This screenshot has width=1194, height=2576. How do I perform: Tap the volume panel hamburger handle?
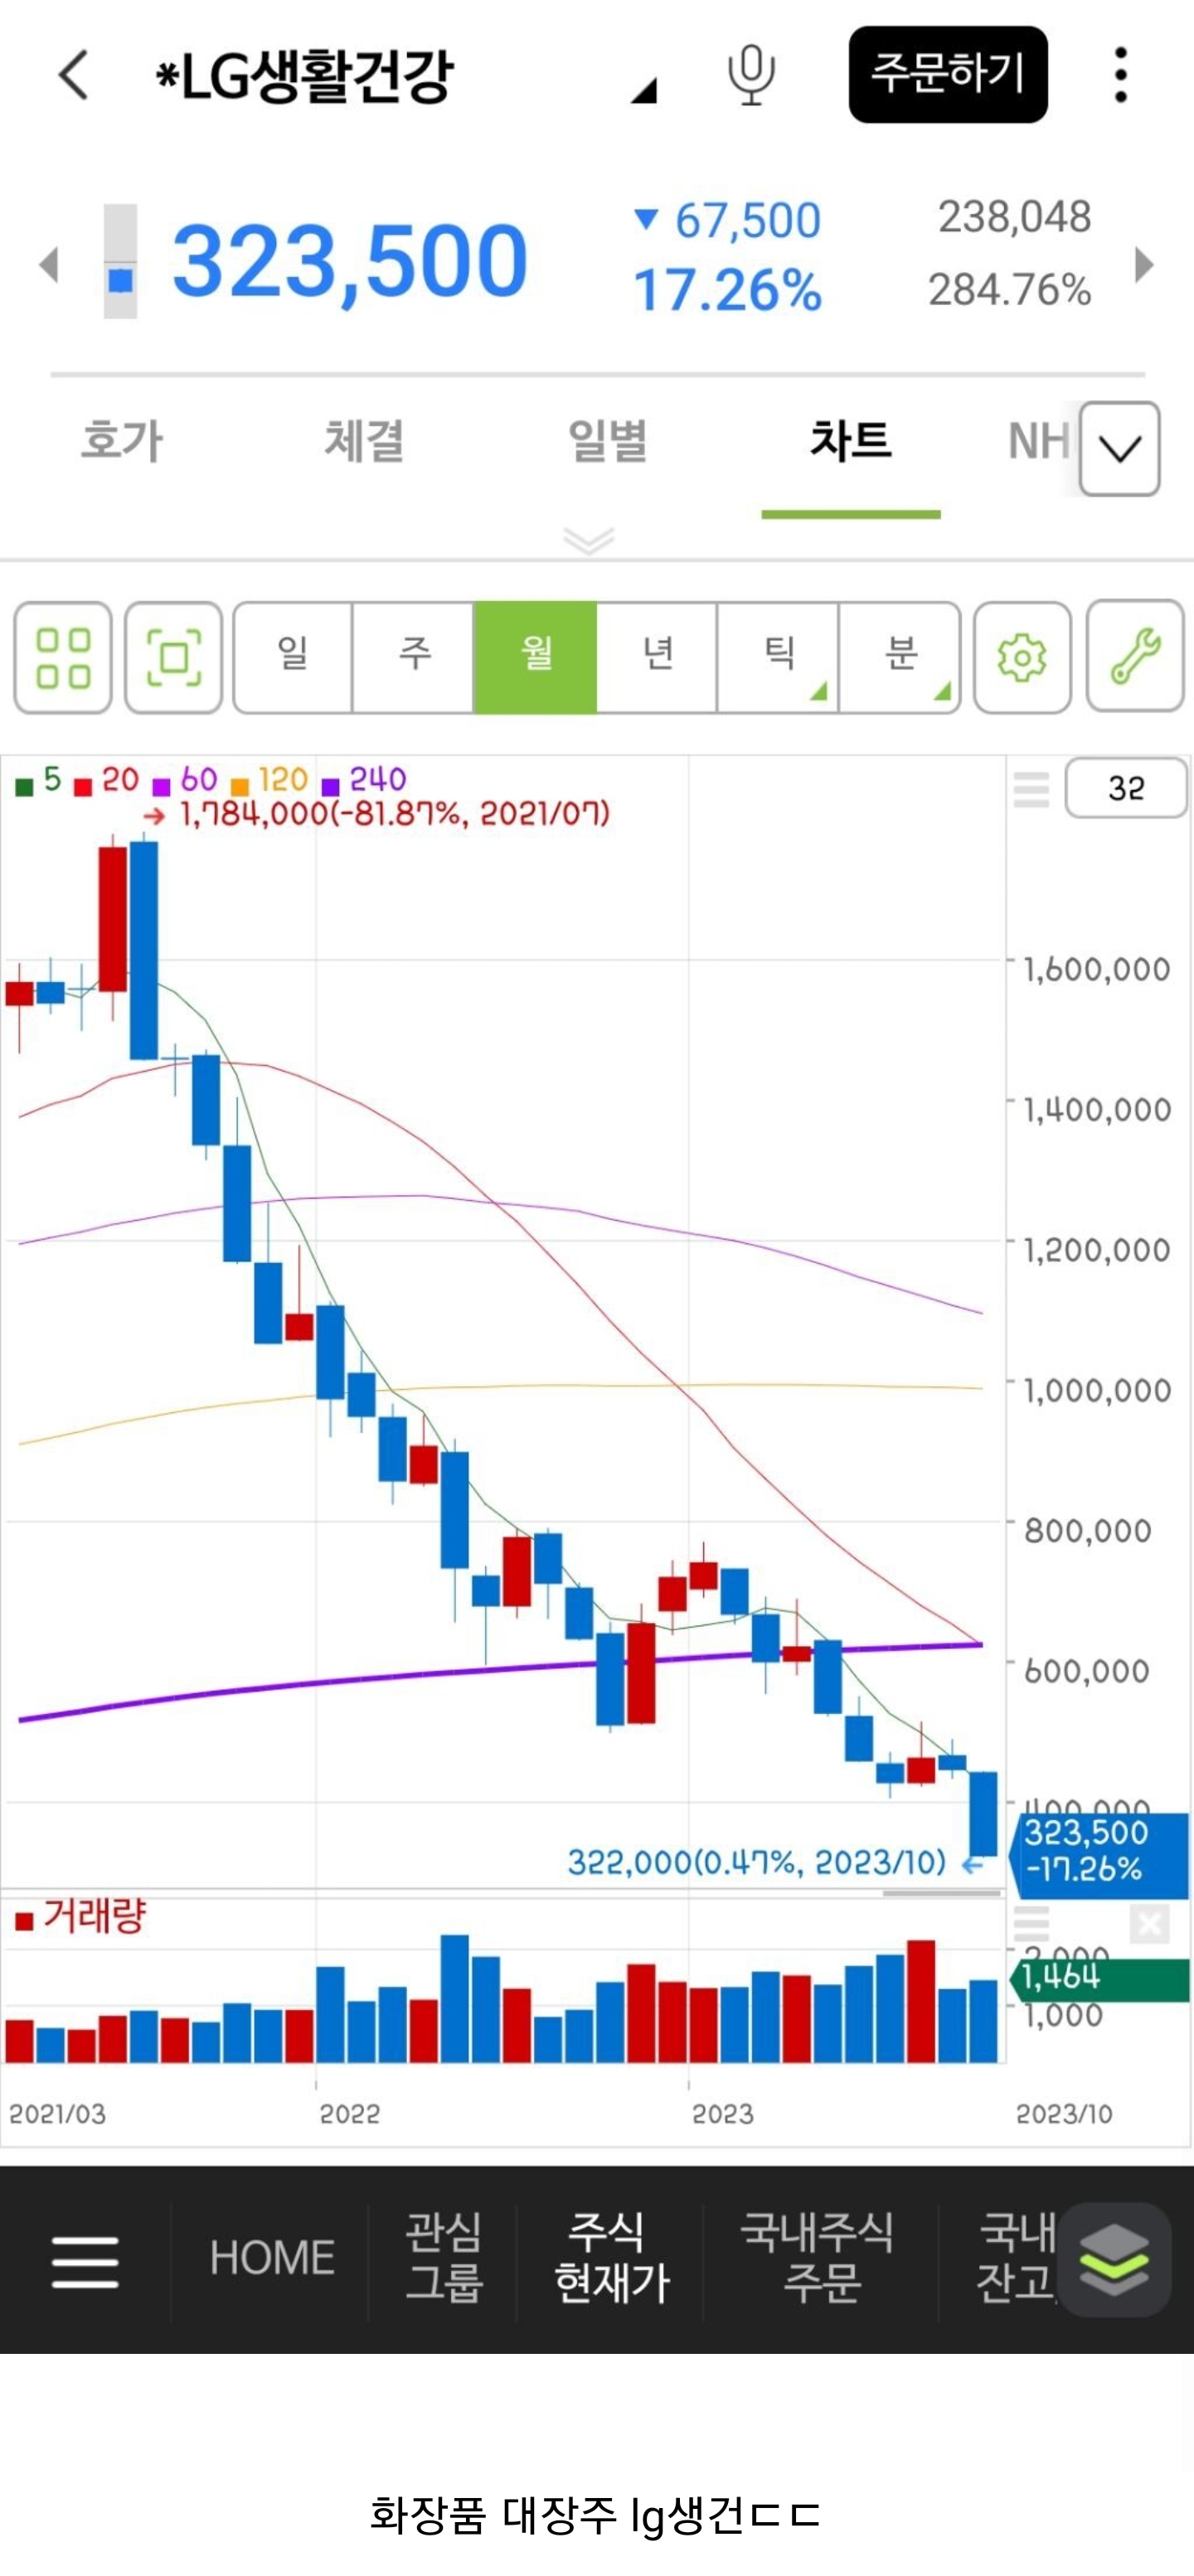pyautogui.click(x=1032, y=1923)
